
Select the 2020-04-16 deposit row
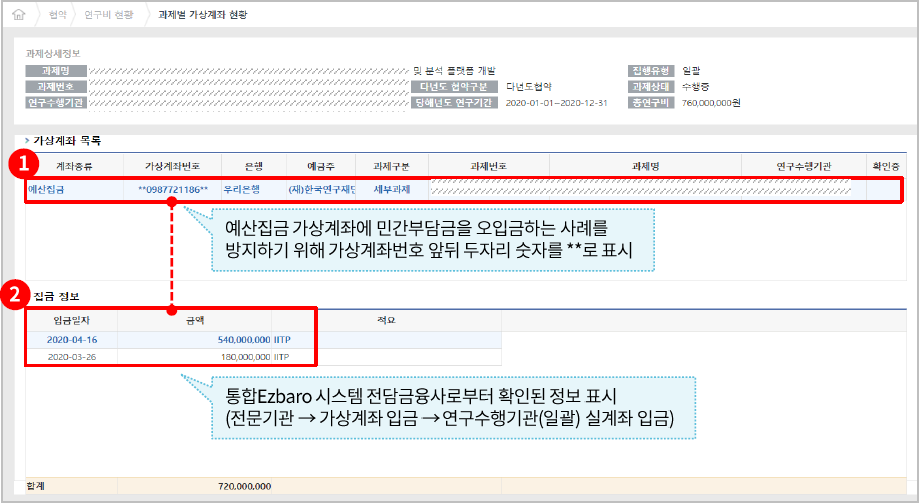[x=263, y=340]
